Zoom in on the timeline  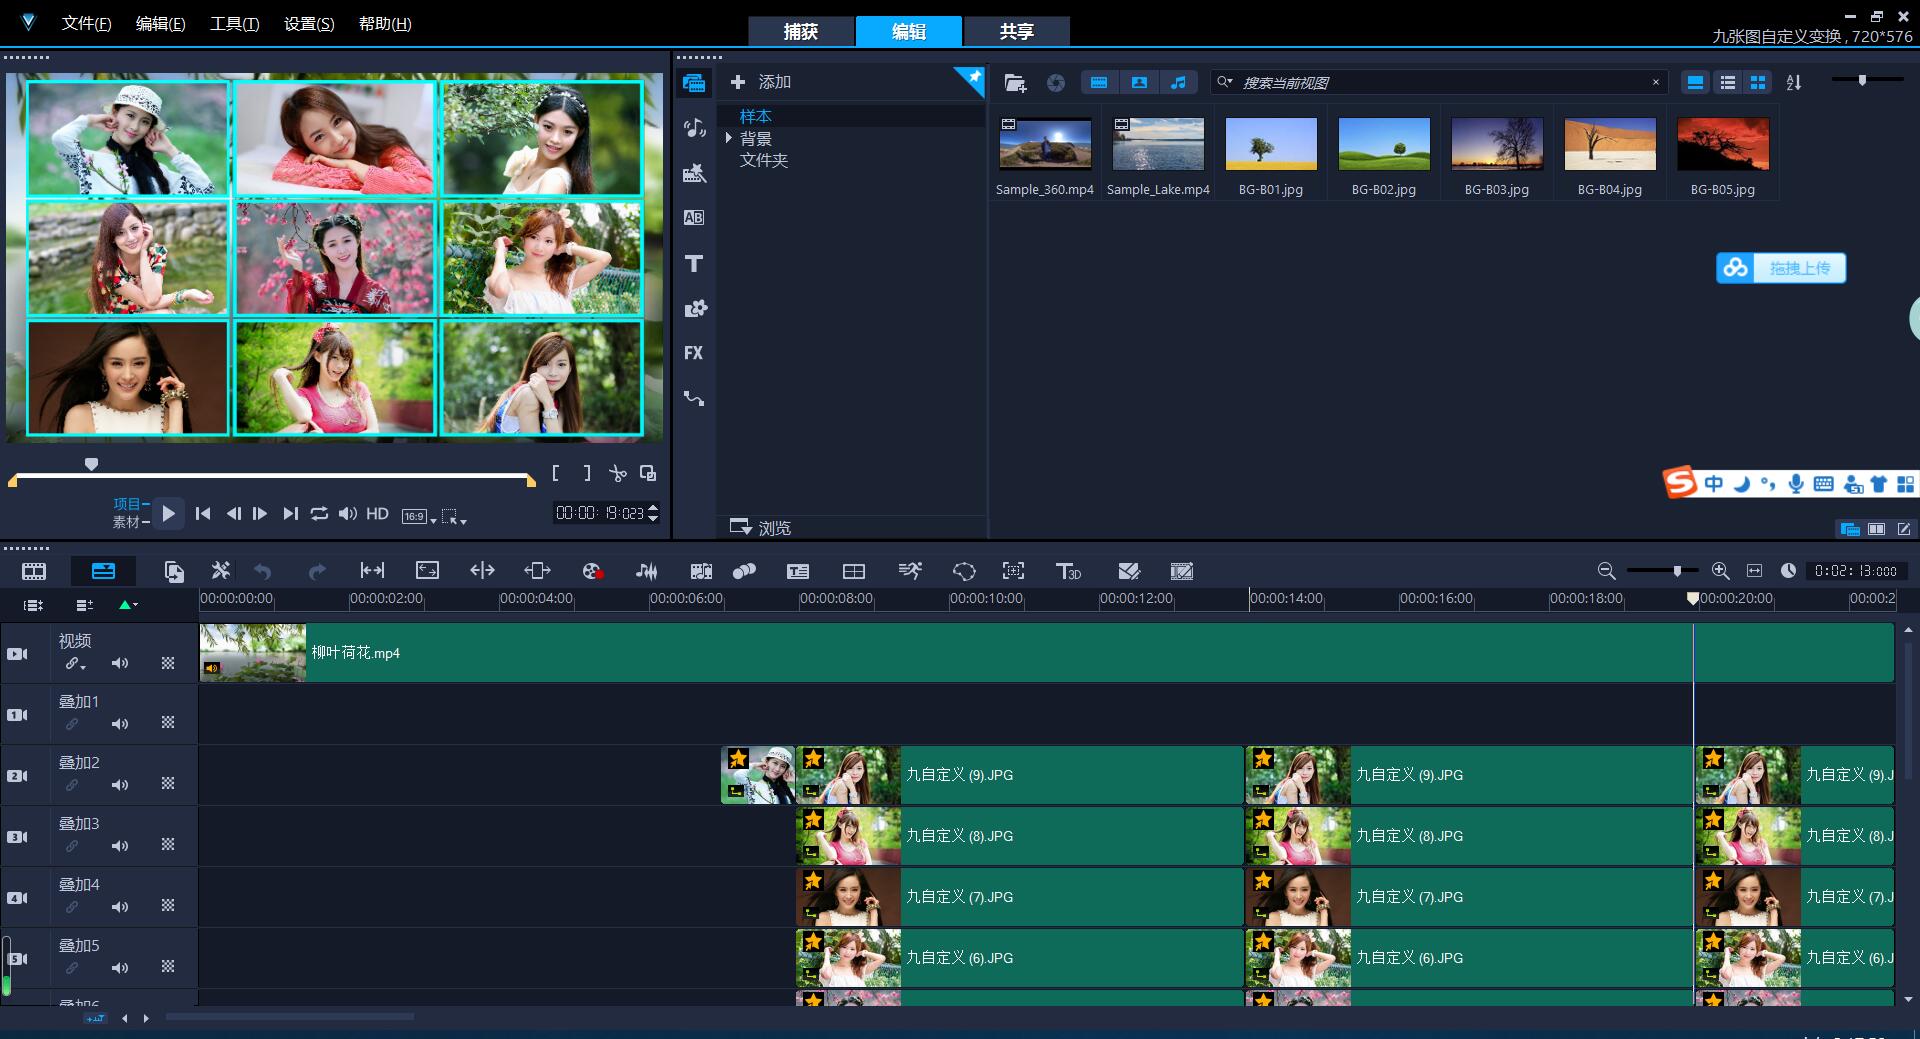click(x=1720, y=571)
